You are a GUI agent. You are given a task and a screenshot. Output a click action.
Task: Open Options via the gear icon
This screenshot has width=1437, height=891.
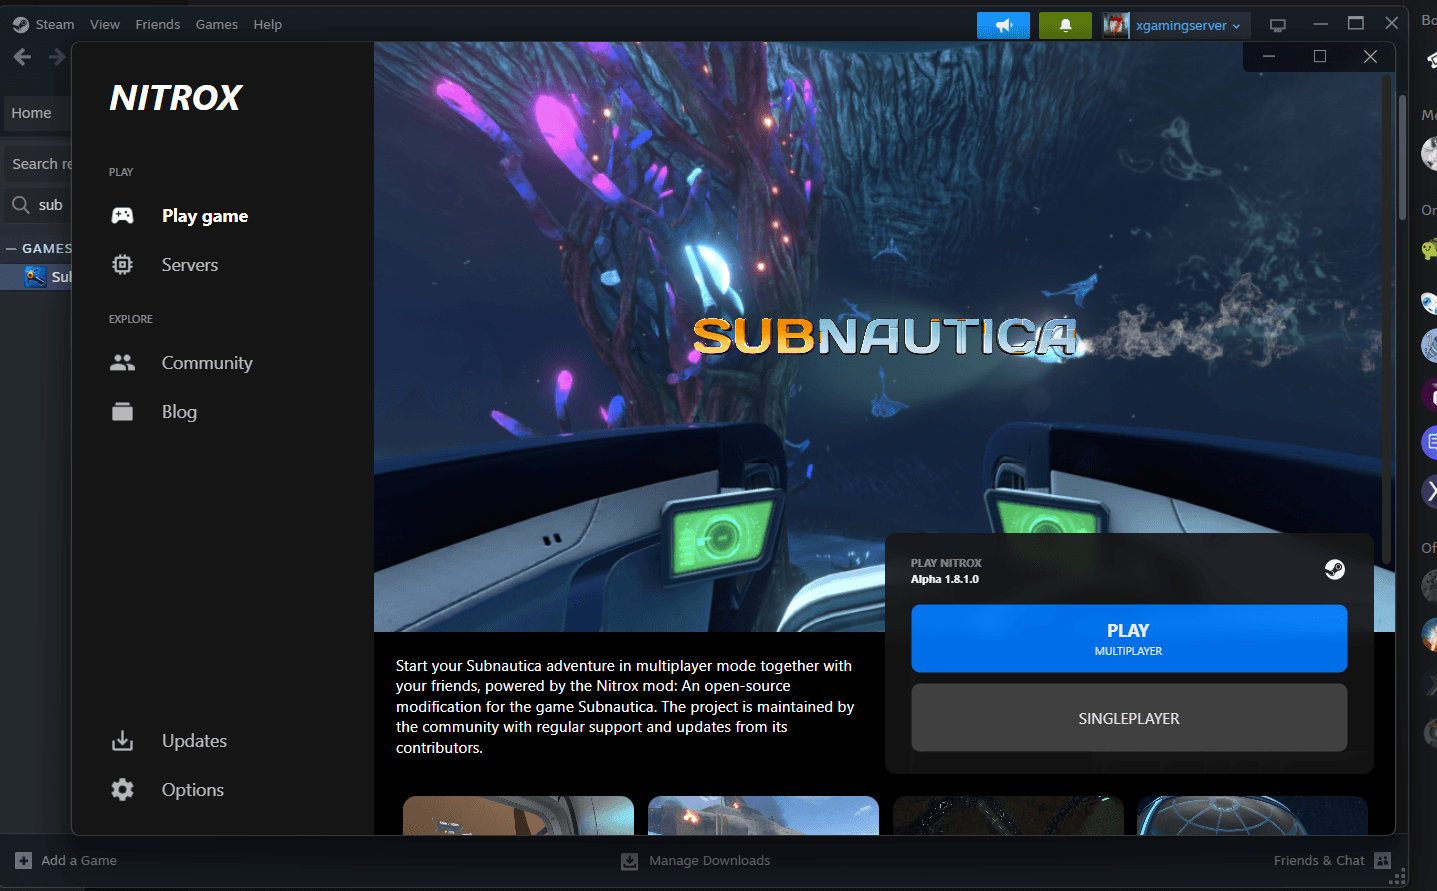tap(122, 790)
